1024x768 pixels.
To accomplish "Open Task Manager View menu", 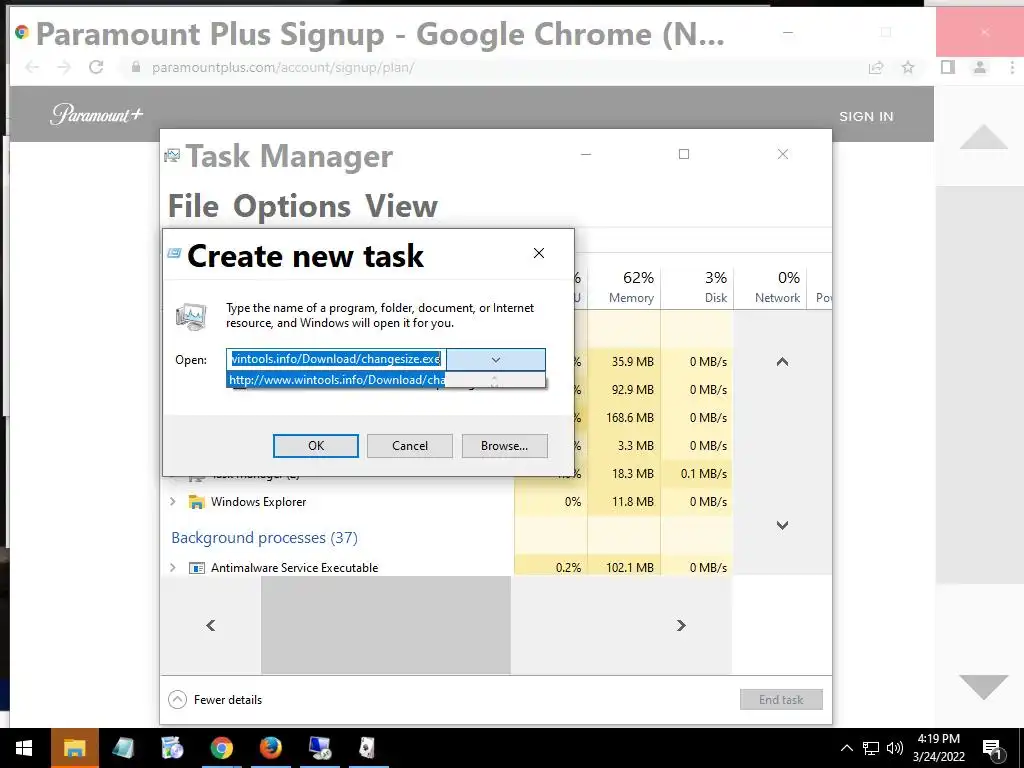I will [x=401, y=206].
